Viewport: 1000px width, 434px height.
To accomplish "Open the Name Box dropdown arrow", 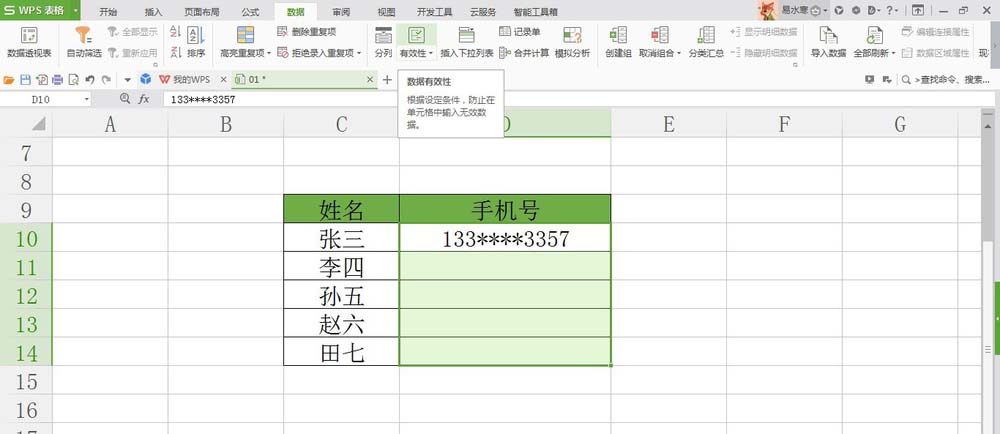I will tap(87, 99).
